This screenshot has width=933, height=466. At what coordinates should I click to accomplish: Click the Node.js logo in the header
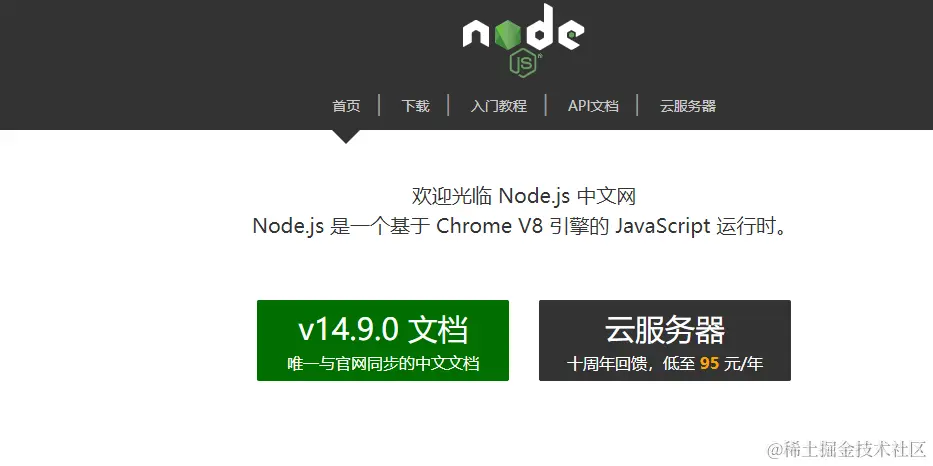point(524,39)
